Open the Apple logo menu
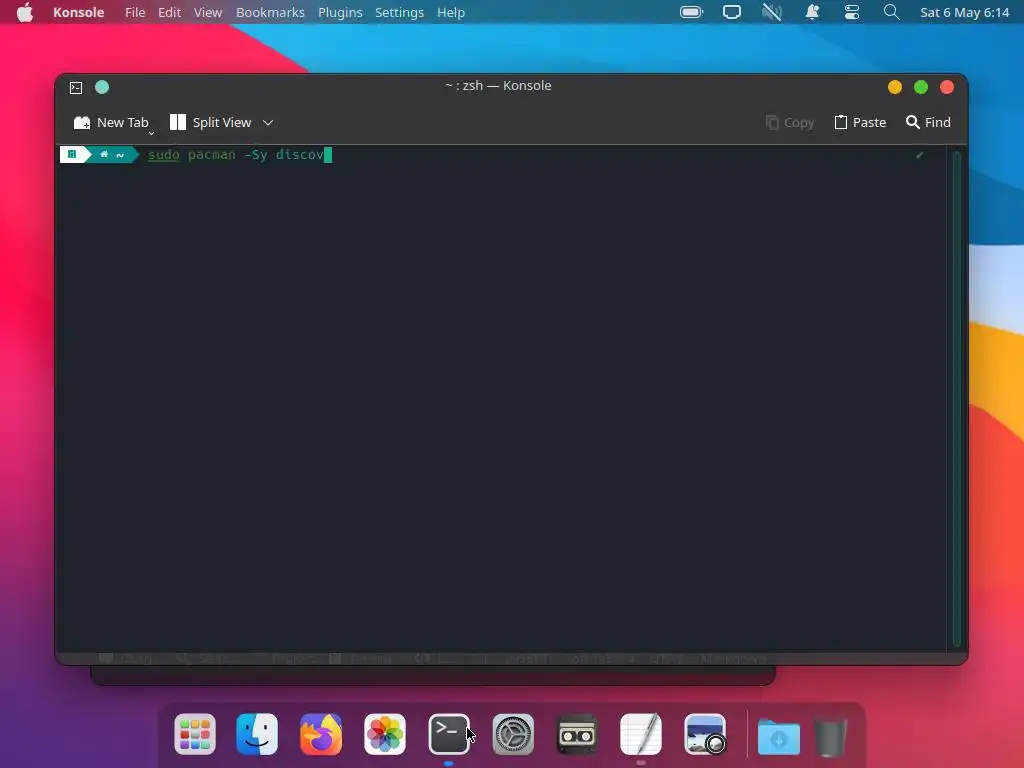Screen dimensions: 1024x768 [x=25, y=12]
